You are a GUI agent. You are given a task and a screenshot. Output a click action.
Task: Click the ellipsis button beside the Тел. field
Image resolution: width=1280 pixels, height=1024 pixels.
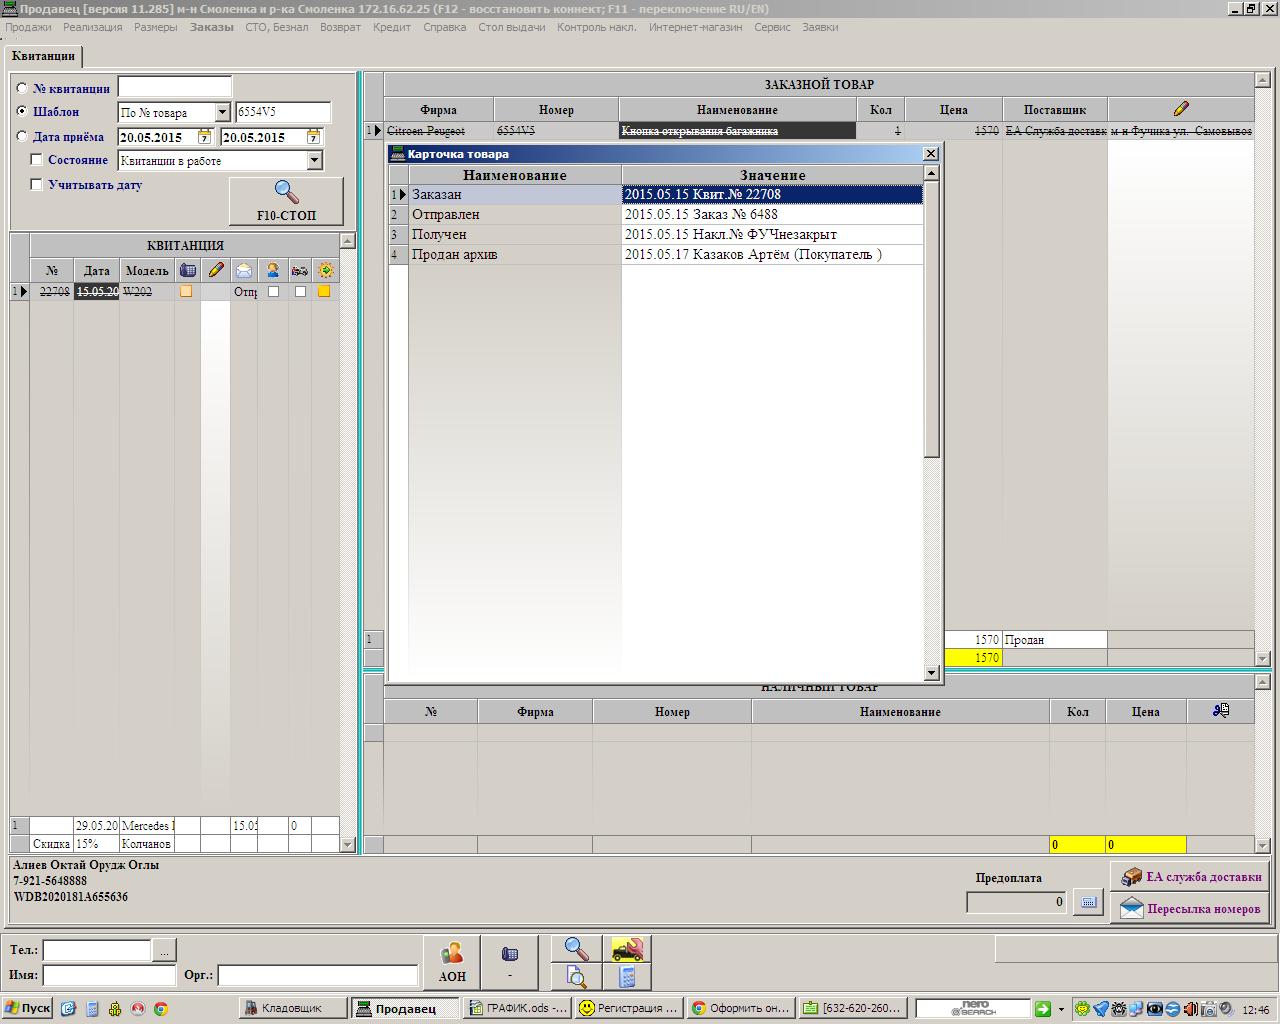(x=164, y=950)
